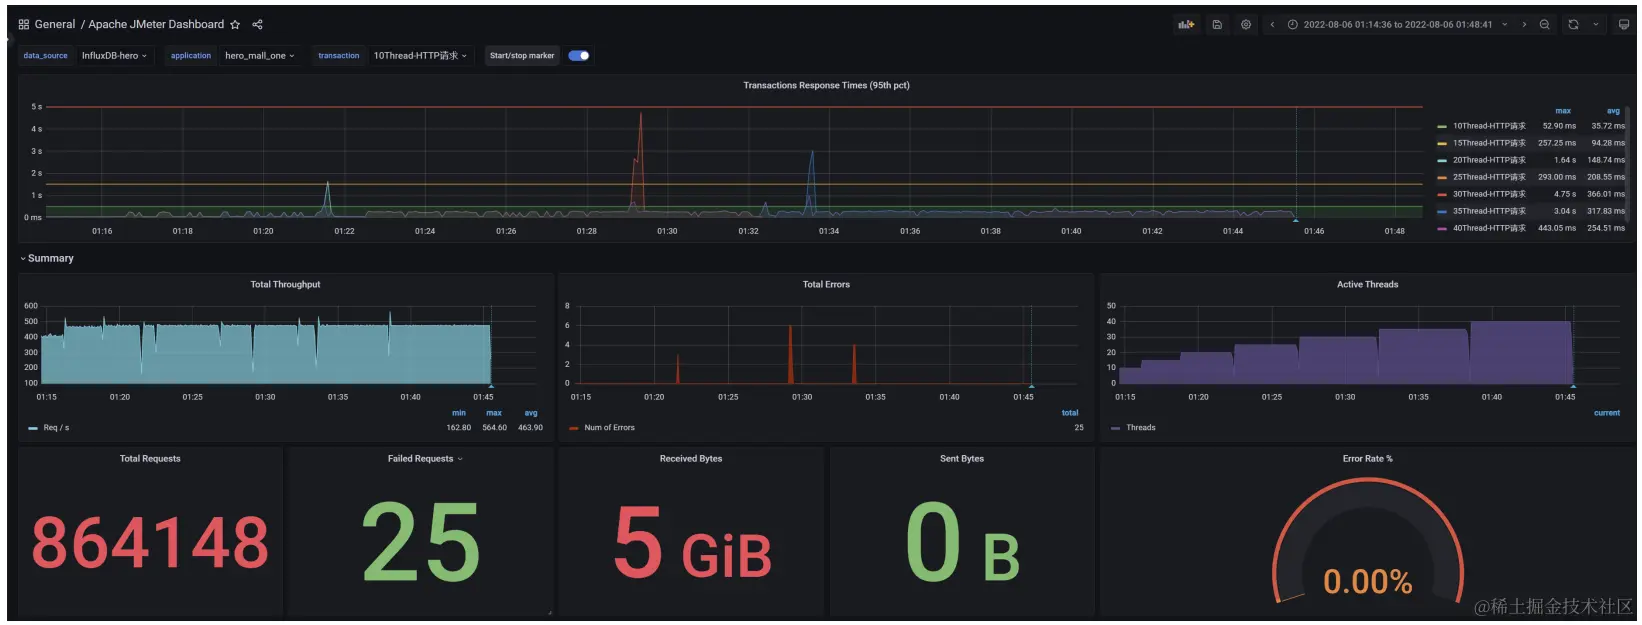Screen dimensions: 1642x625
Task: Open Transactions Response Times panel title menu
Action: pyautogui.click(x=826, y=85)
